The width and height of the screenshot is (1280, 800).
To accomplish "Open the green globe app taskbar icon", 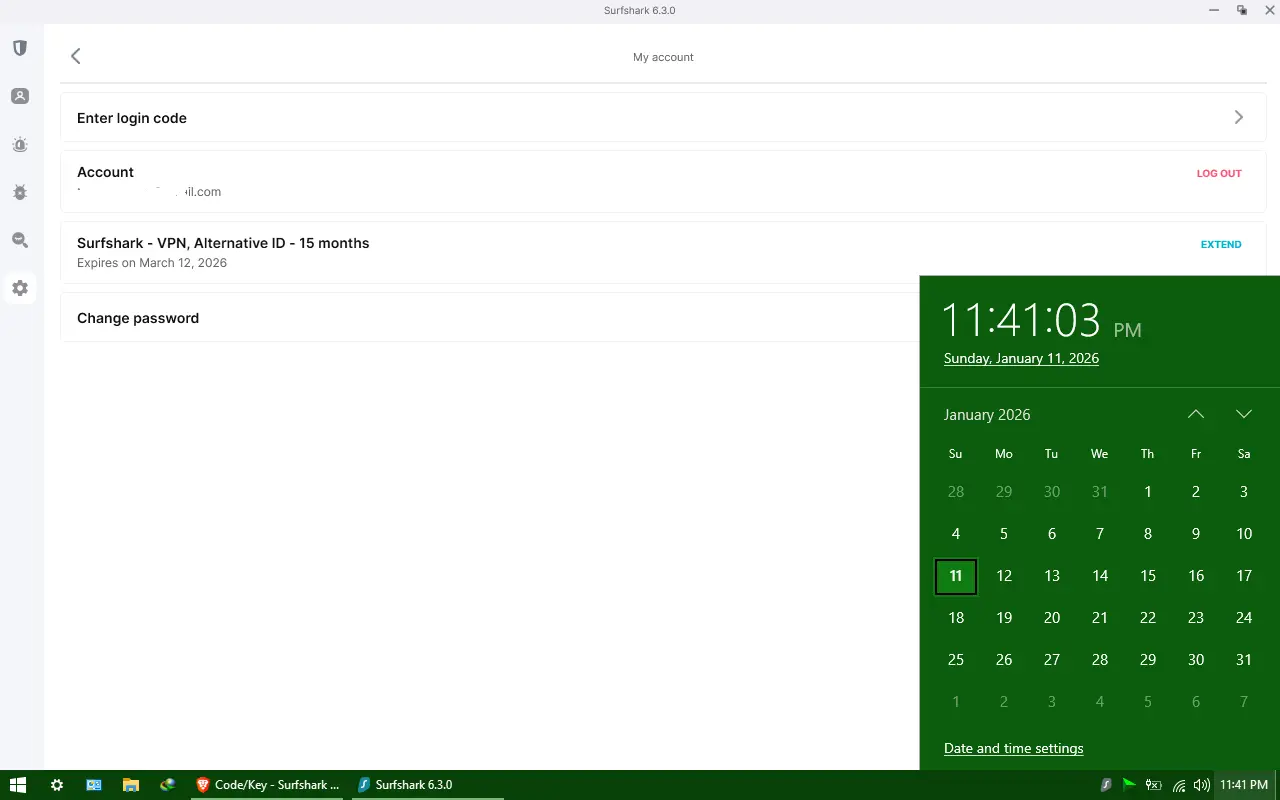I will 167,785.
